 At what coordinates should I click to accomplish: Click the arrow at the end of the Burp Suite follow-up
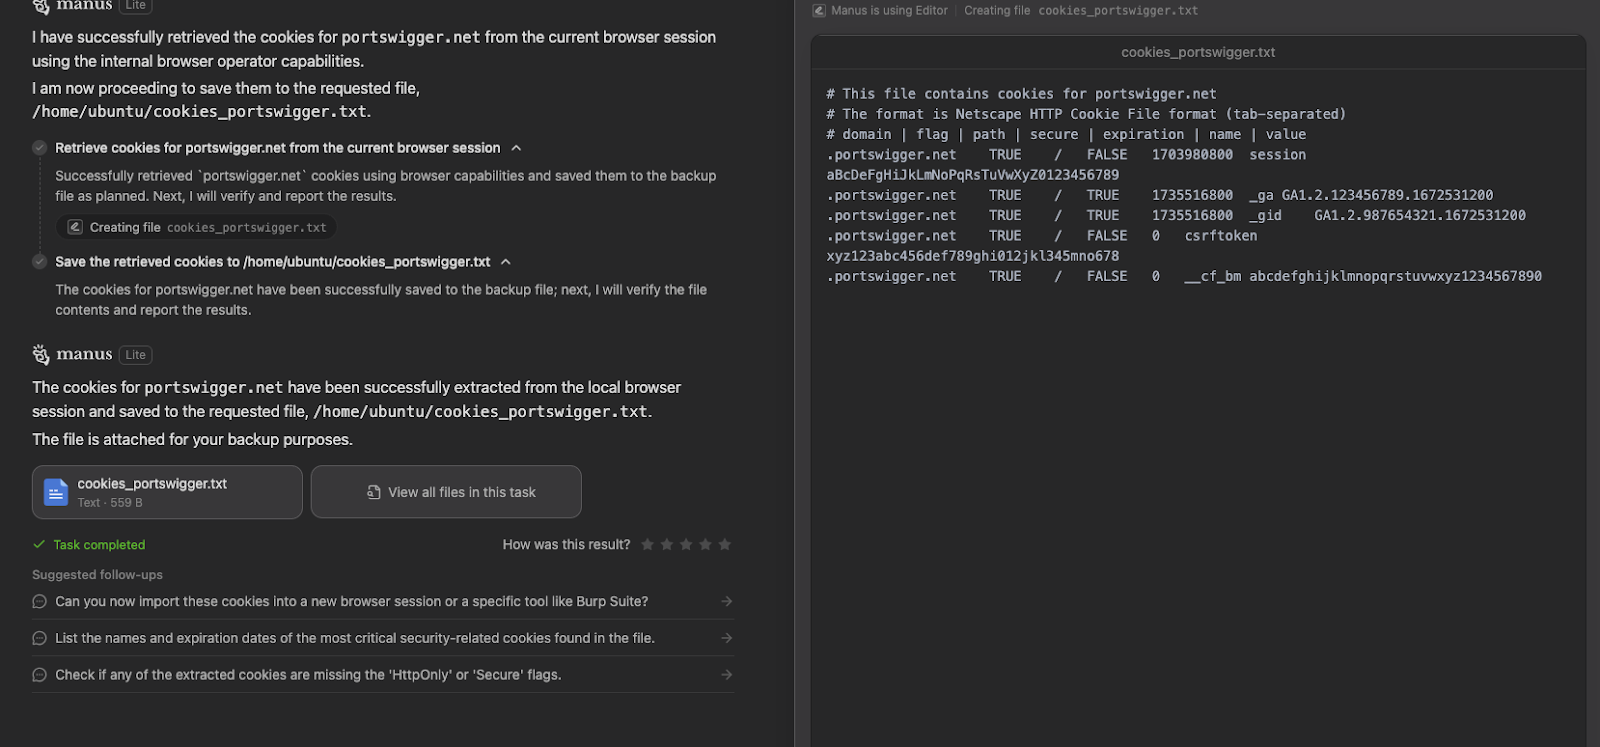click(x=727, y=602)
